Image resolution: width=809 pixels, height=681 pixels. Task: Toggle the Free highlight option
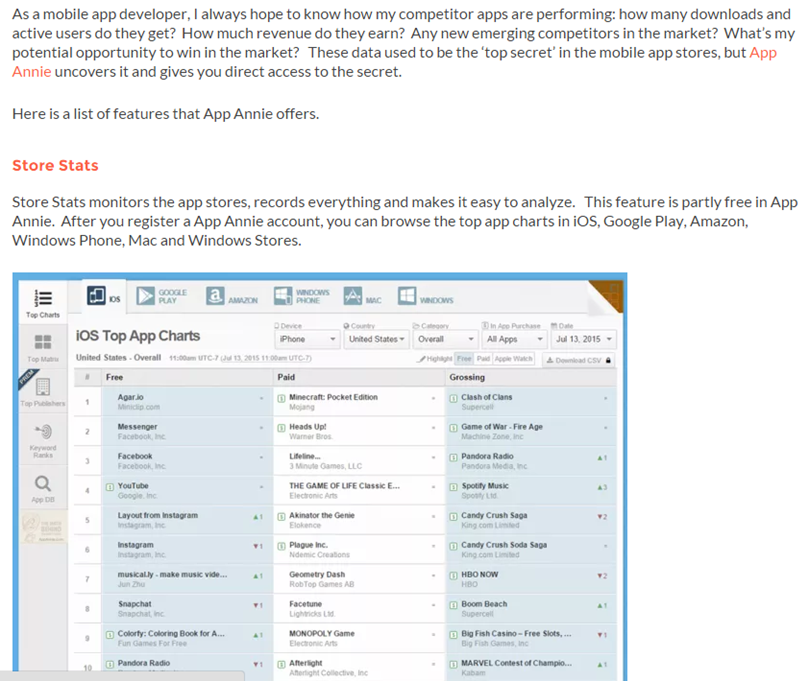point(464,358)
